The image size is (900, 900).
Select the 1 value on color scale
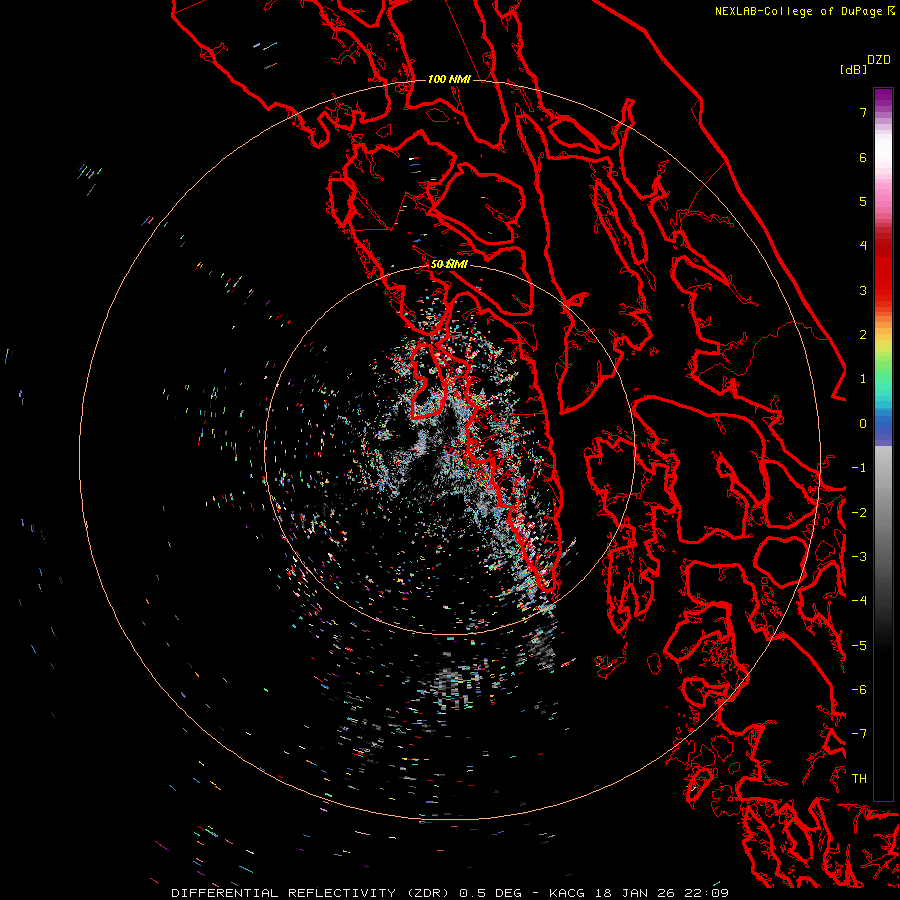click(863, 379)
